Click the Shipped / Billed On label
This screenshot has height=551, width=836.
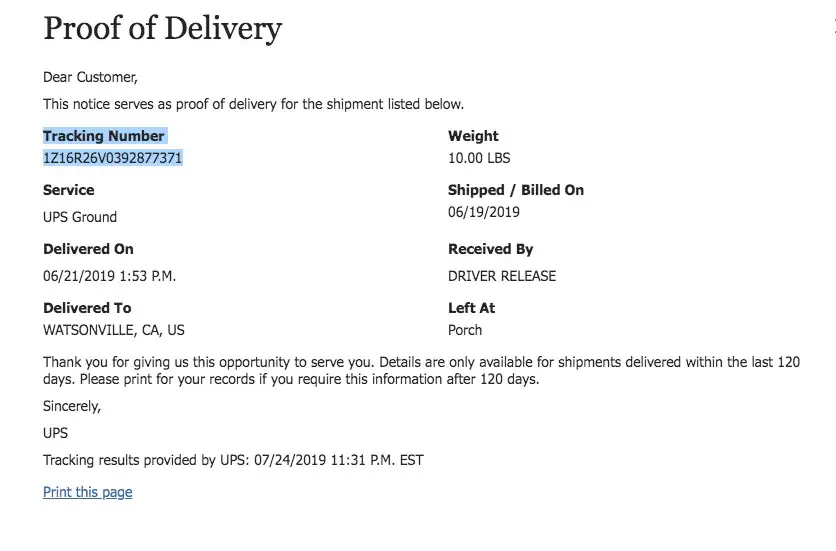point(516,190)
